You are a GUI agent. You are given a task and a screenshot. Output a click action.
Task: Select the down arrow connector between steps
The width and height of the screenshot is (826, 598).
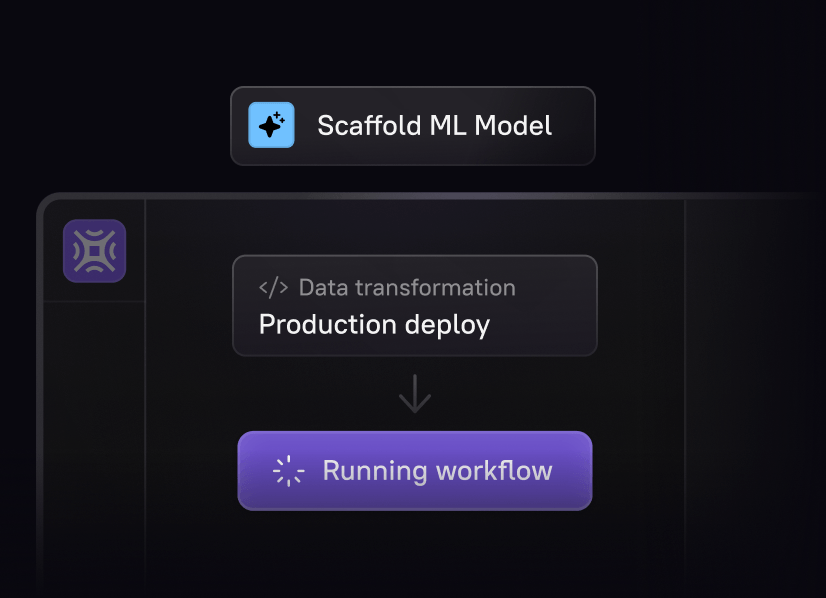(415, 394)
